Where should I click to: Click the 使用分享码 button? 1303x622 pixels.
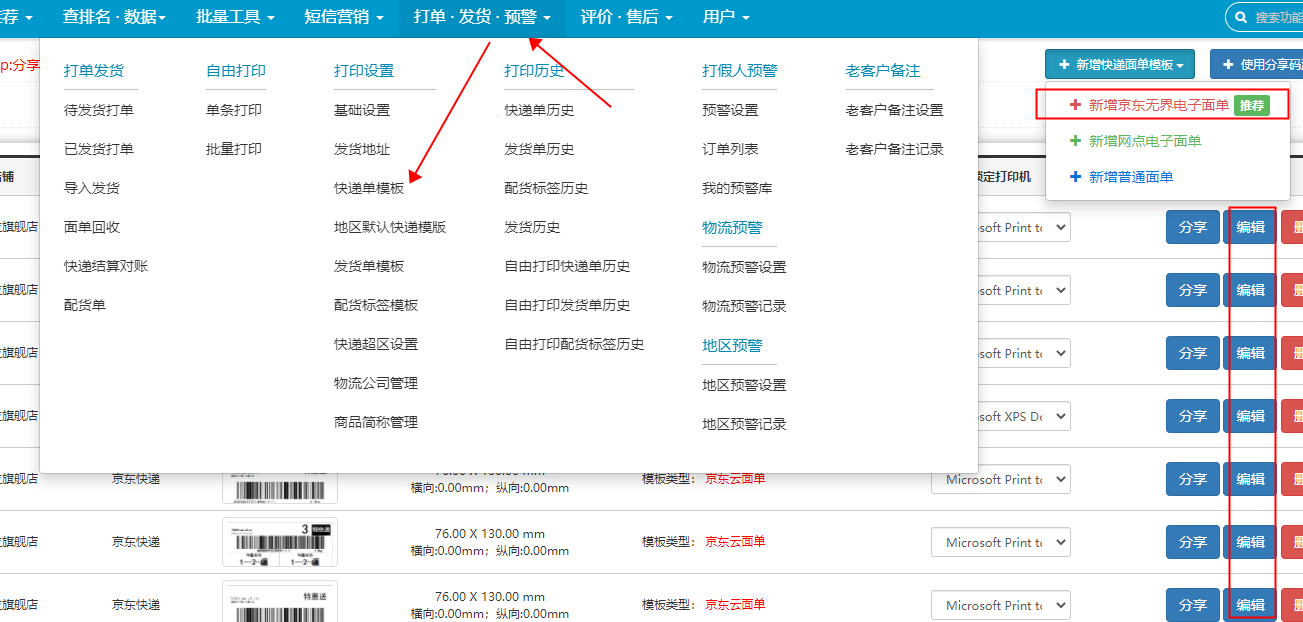[x=1258, y=65]
